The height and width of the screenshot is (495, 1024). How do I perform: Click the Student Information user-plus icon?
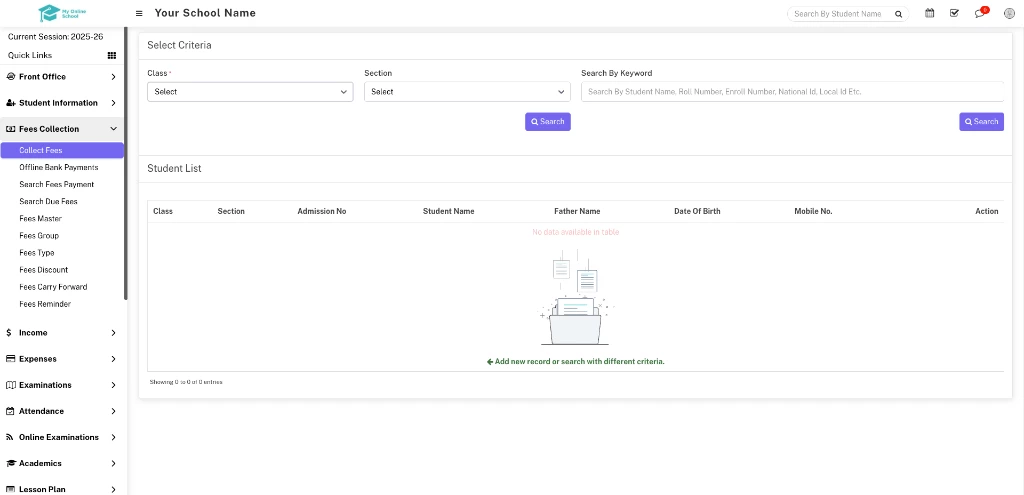(10, 103)
